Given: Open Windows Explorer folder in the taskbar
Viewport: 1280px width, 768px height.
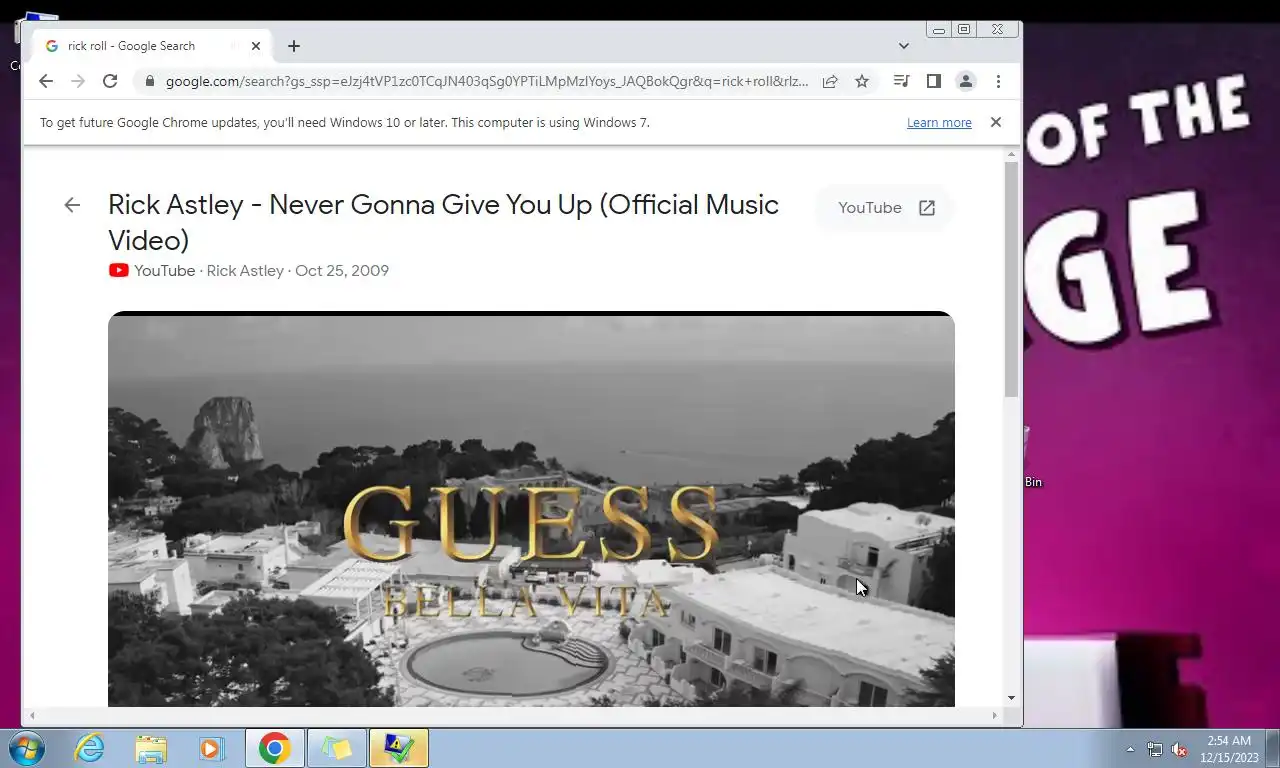Looking at the screenshot, I should pyautogui.click(x=151, y=748).
